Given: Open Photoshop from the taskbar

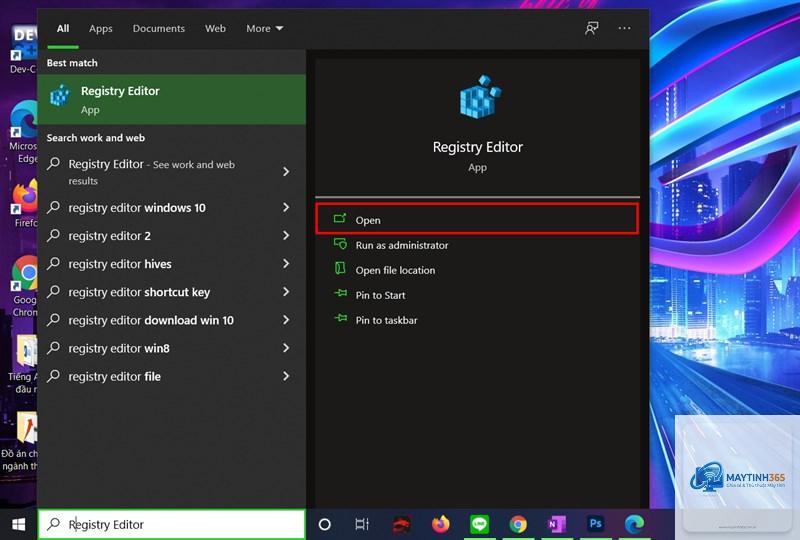Looking at the screenshot, I should 595,524.
